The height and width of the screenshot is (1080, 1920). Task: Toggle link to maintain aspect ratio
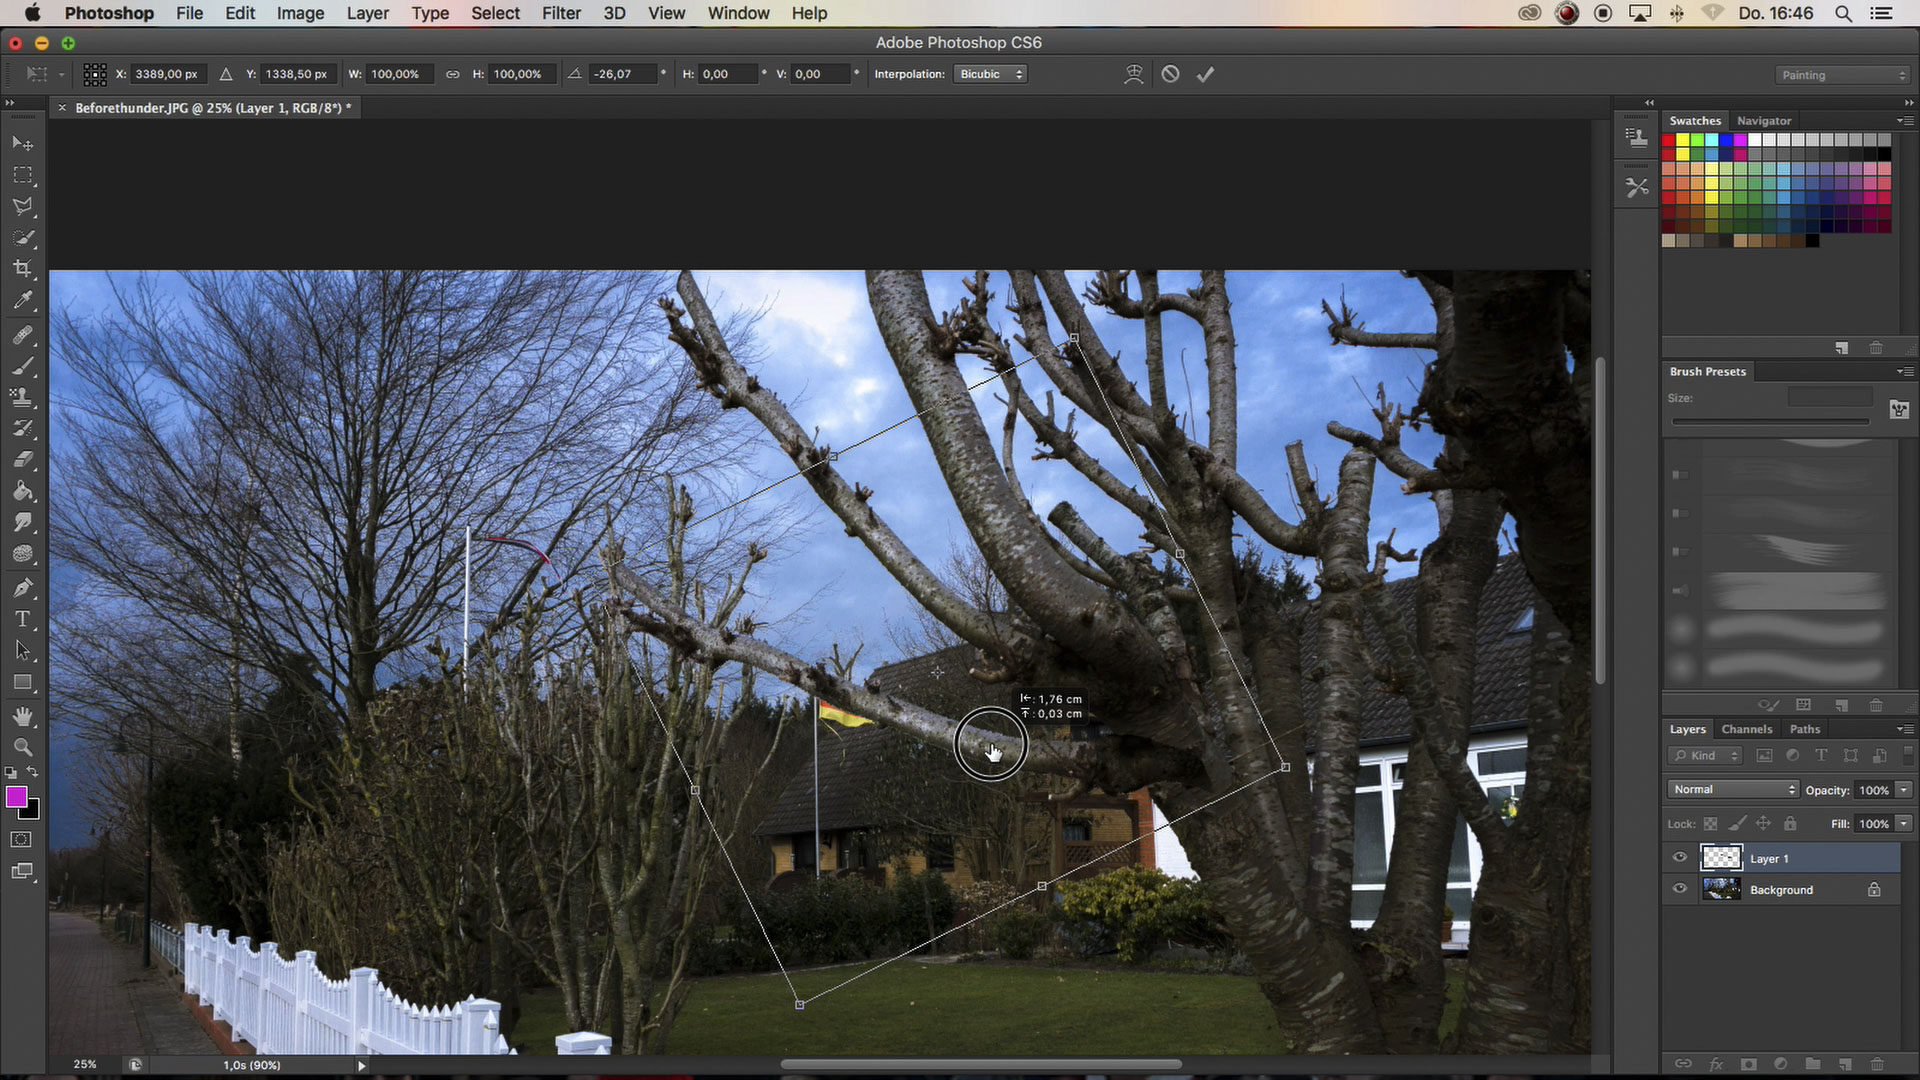coord(453,74)
